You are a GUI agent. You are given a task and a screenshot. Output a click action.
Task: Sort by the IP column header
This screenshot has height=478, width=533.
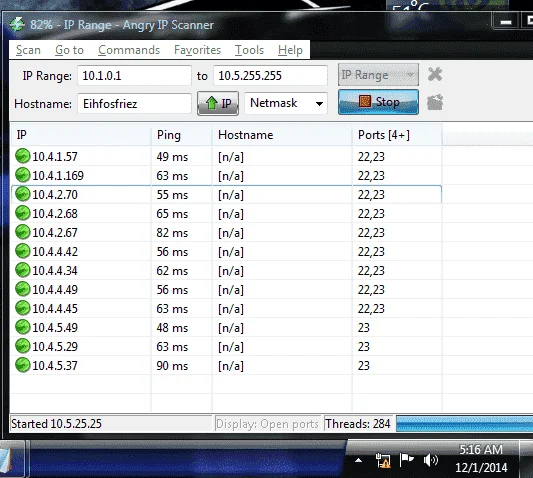click(81, 135)
